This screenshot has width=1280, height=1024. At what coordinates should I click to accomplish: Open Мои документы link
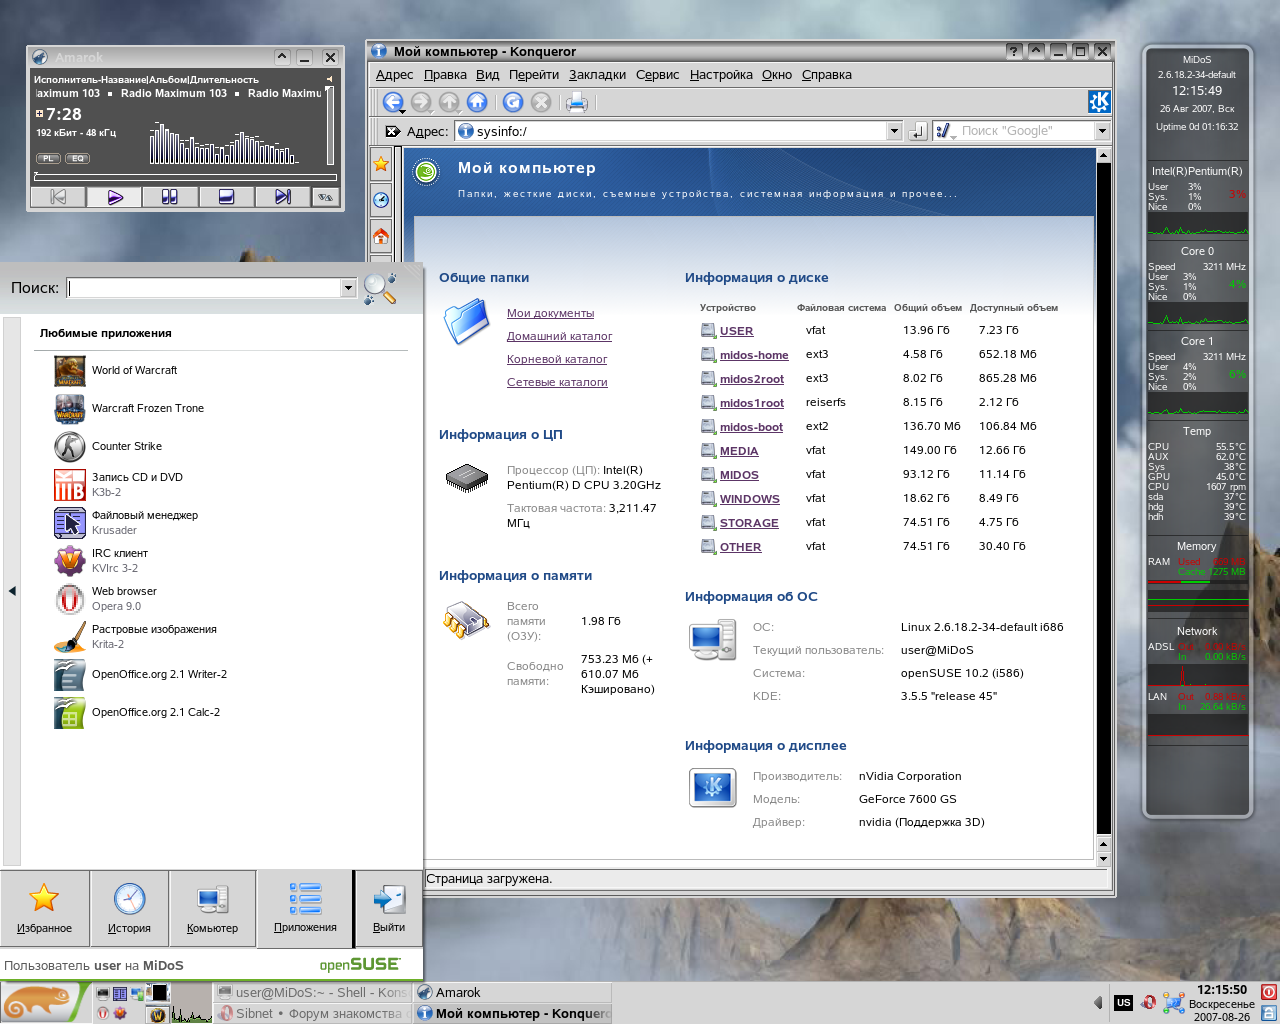550,313
